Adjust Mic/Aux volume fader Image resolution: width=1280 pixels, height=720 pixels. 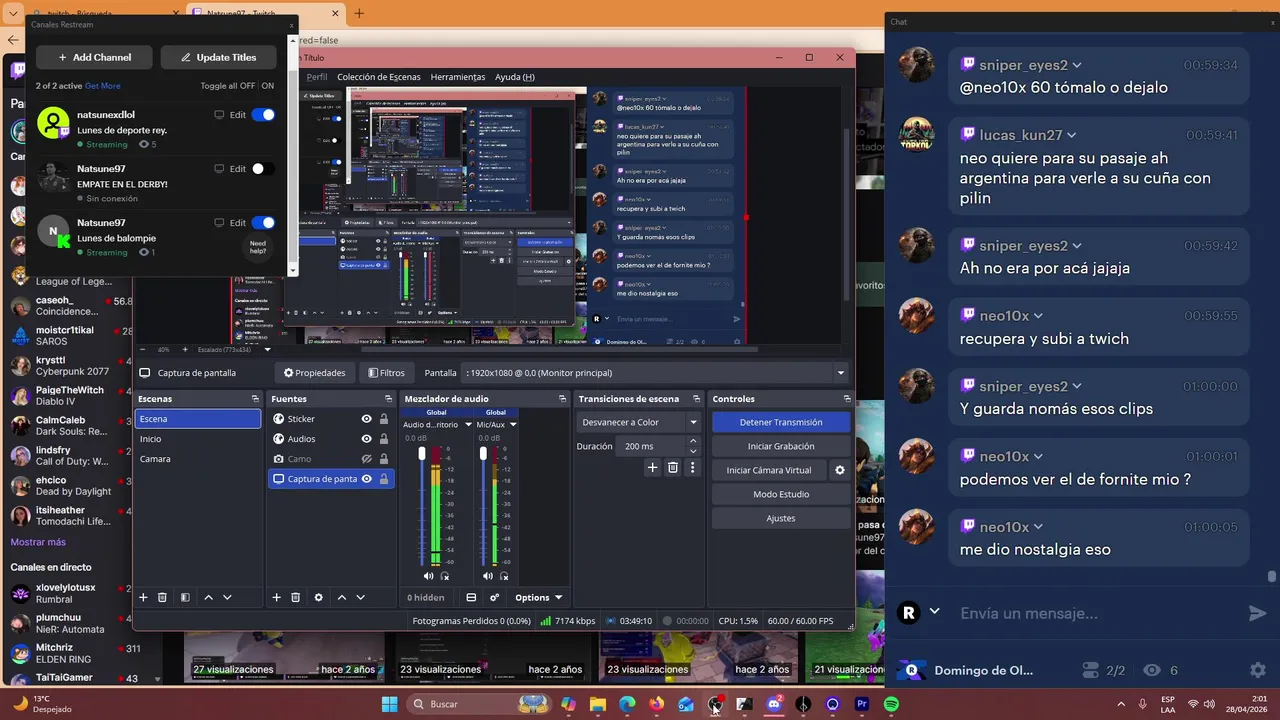coord(482,455)
